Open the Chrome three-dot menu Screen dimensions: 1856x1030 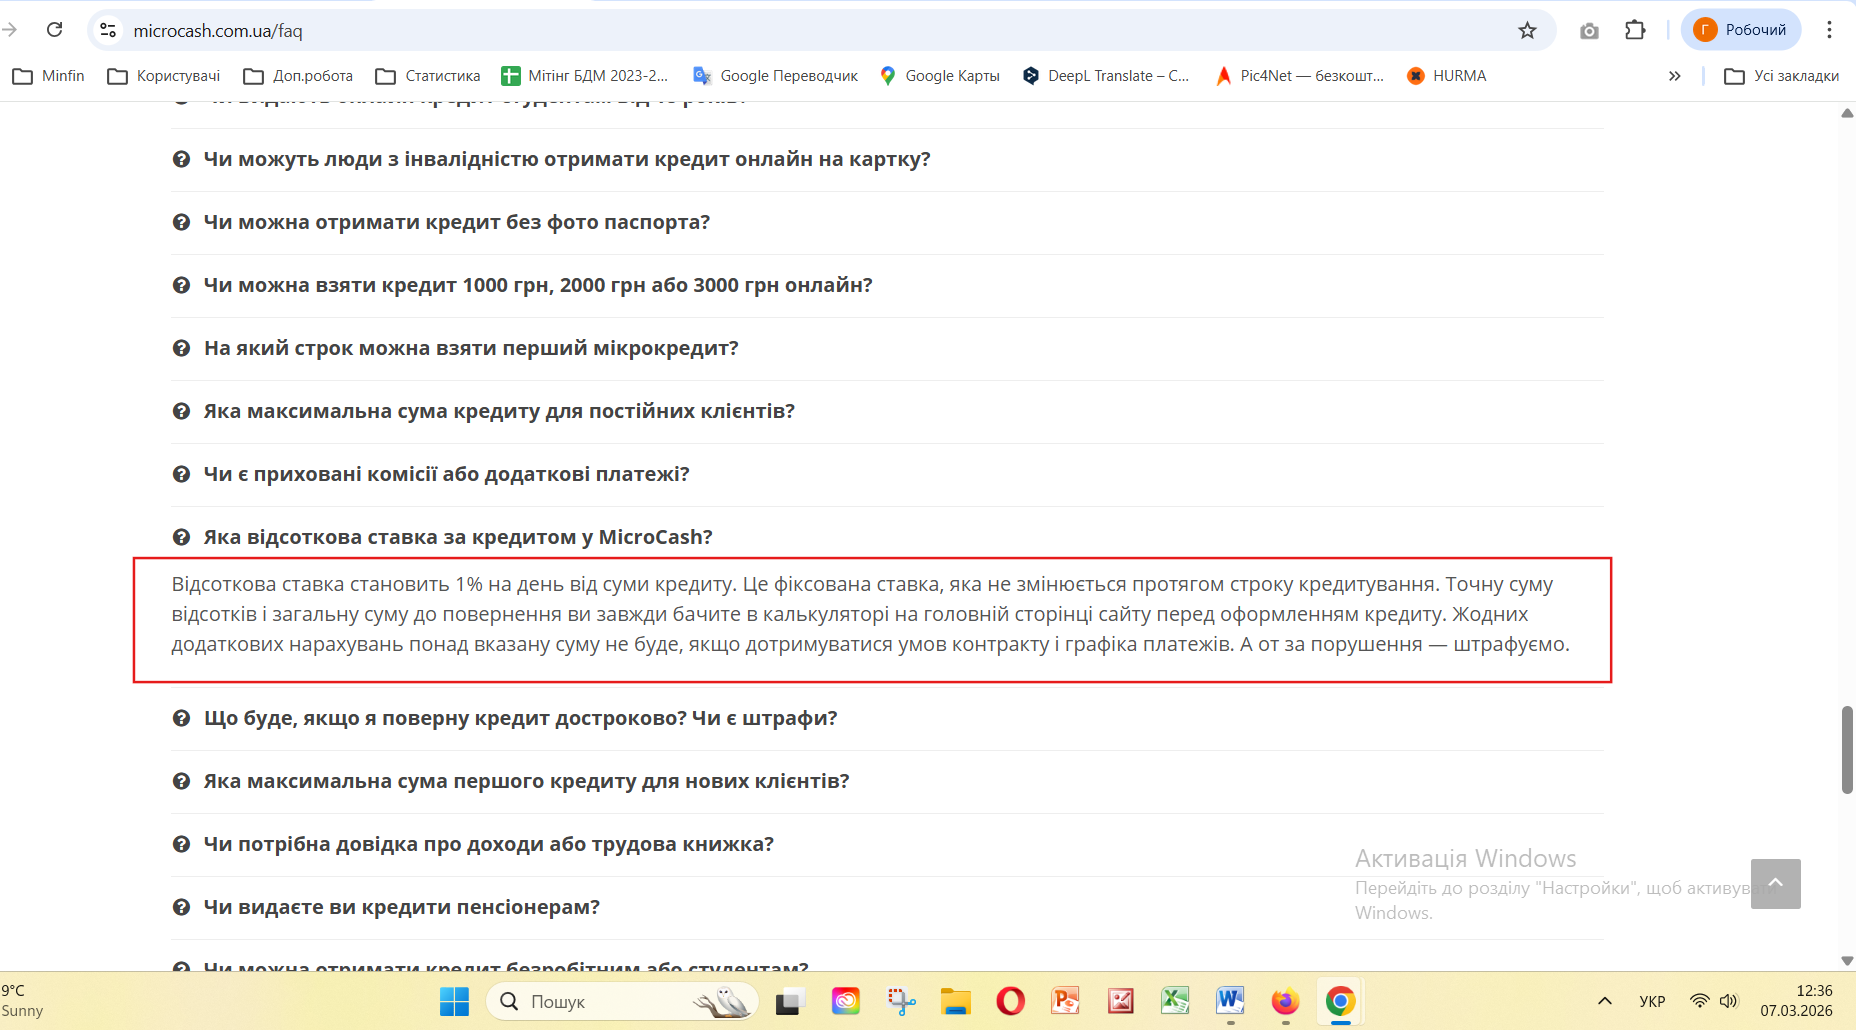1829,30
